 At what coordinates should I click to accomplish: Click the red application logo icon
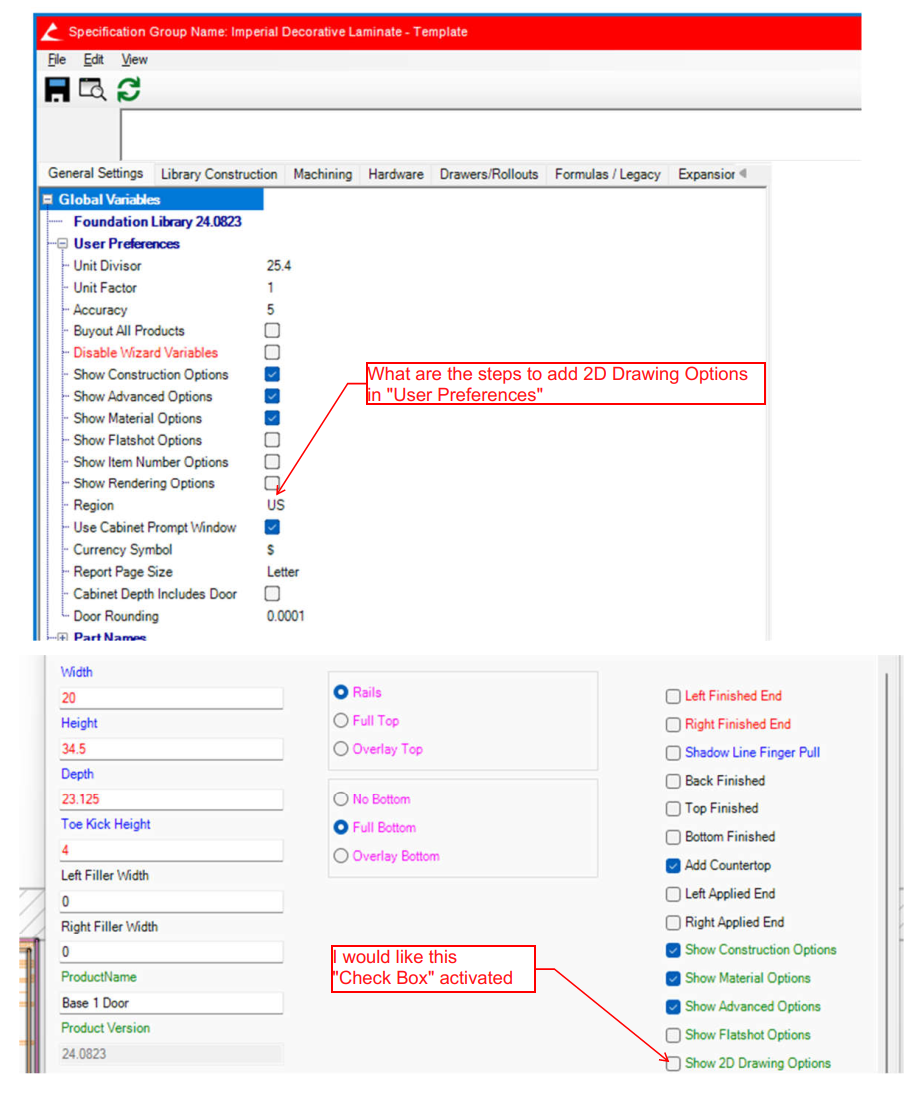pos(51,32)
